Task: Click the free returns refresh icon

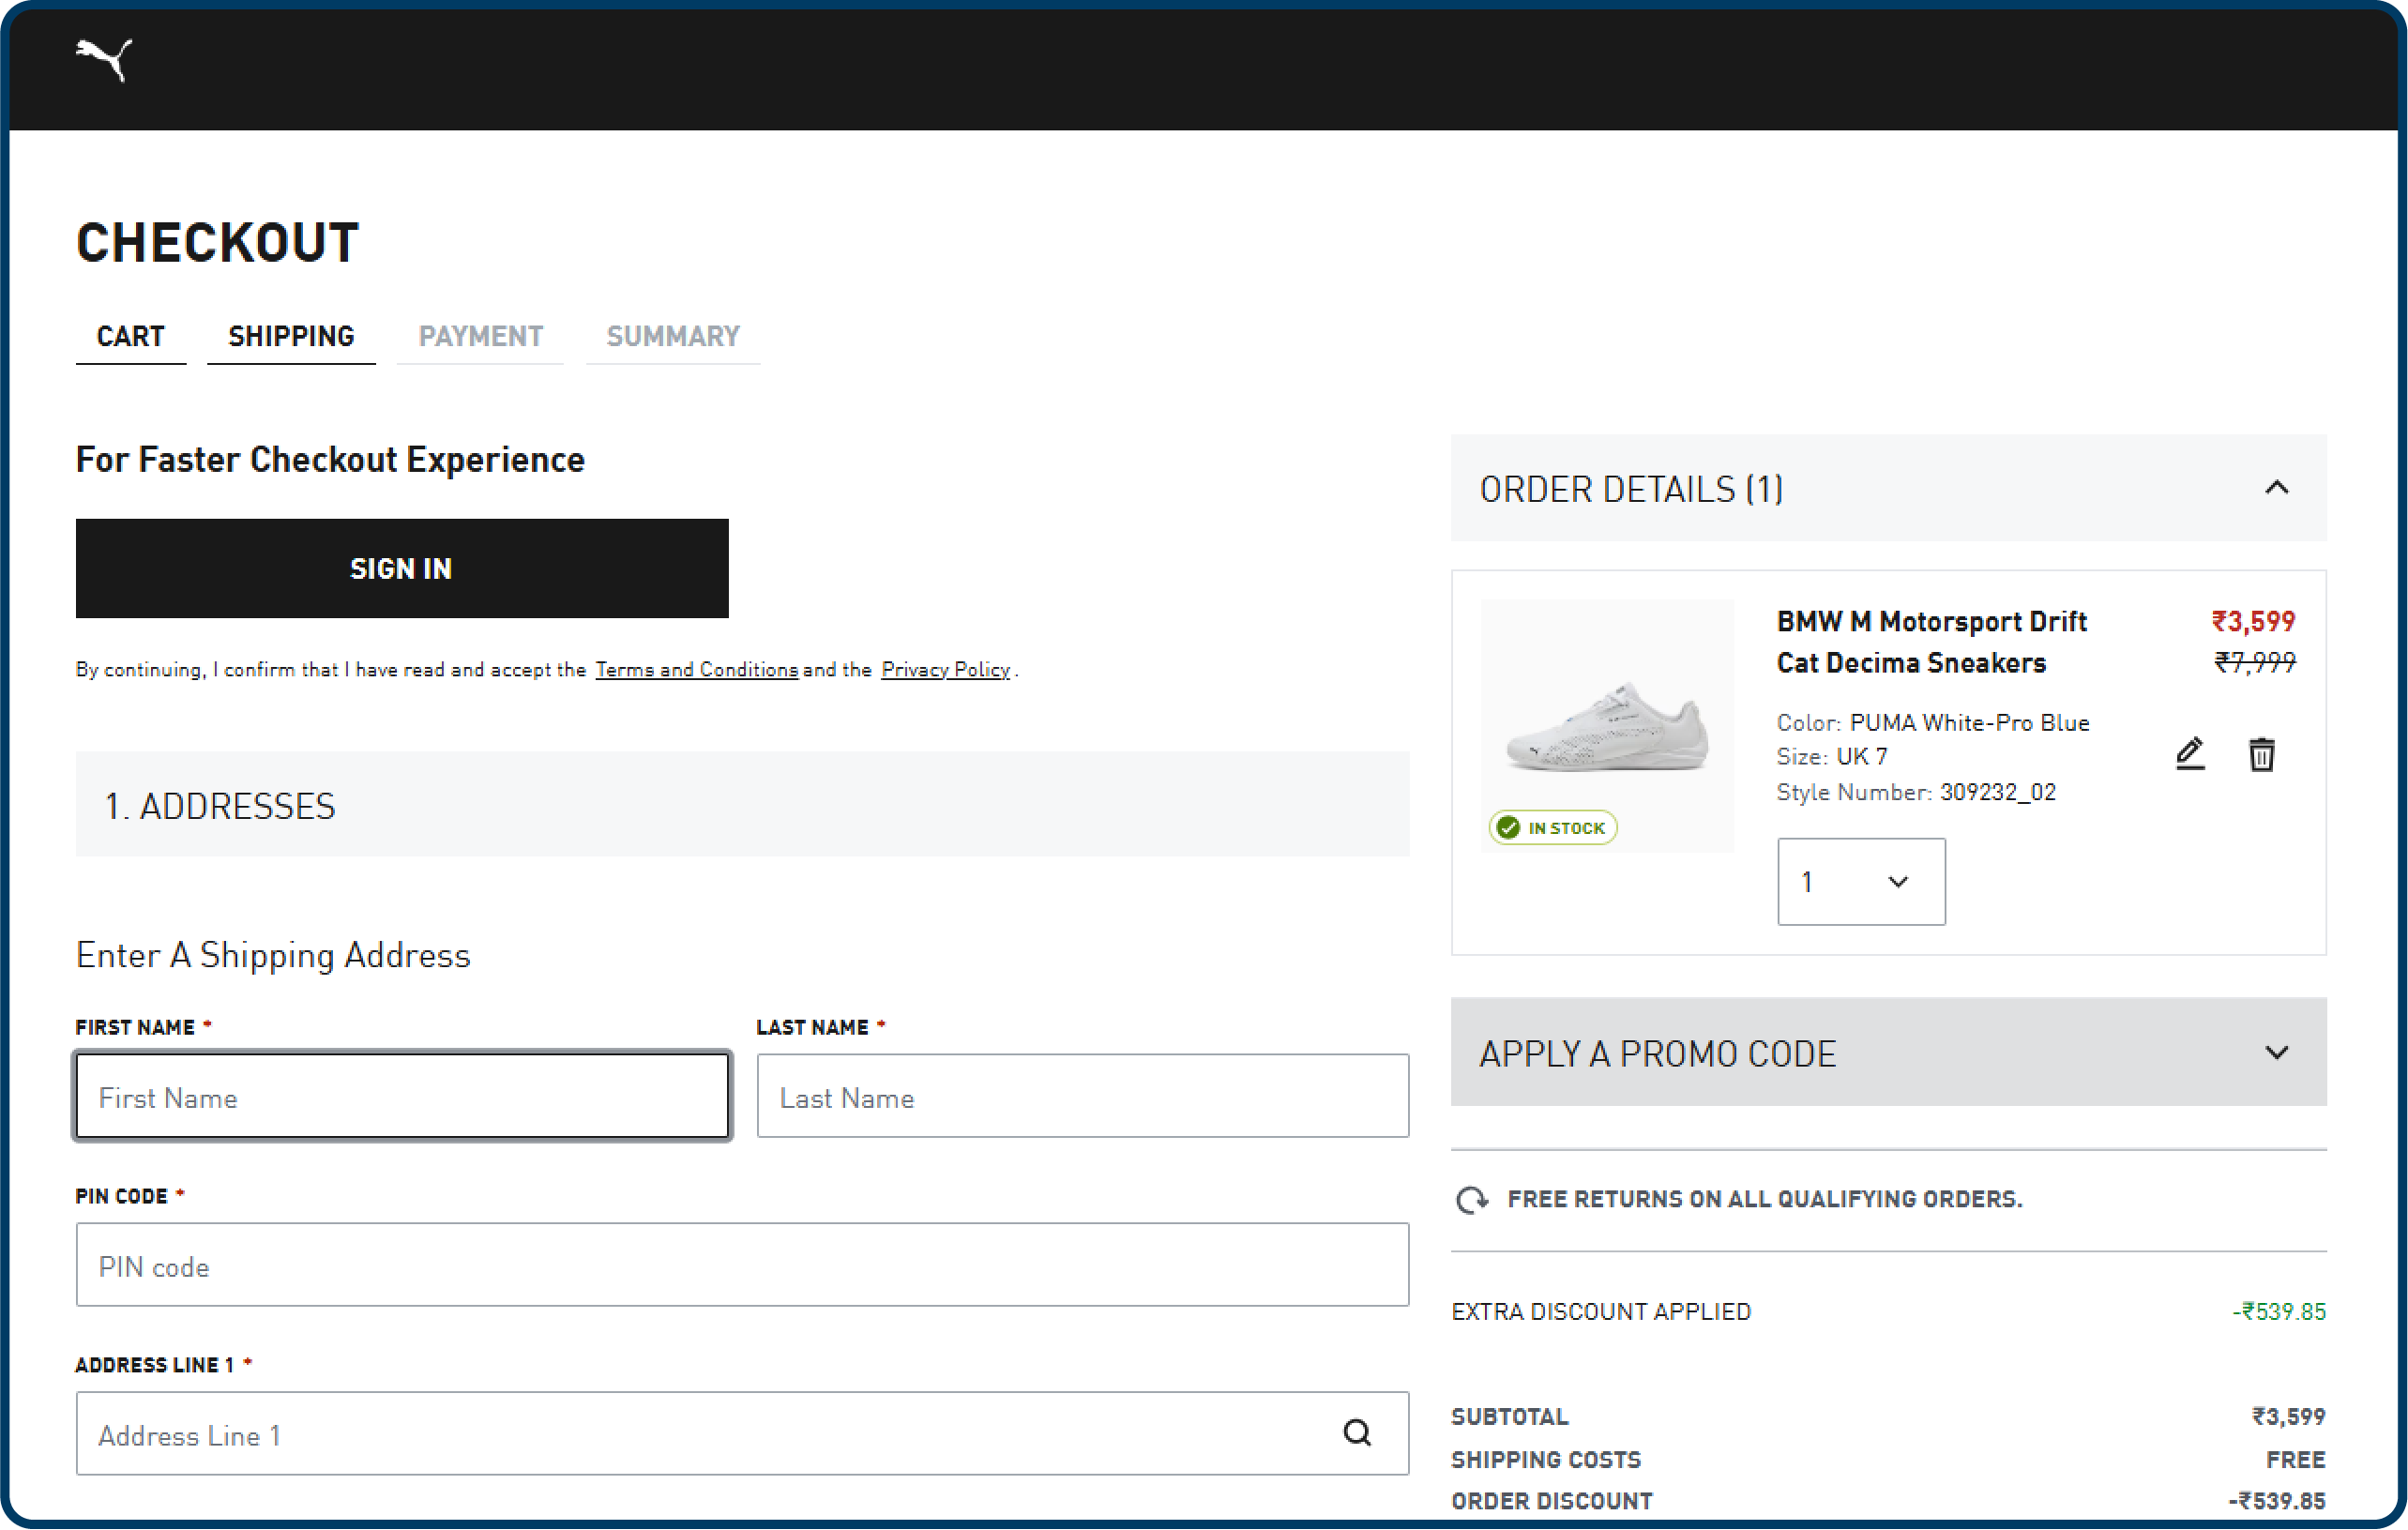Action: (1471, 1198)
